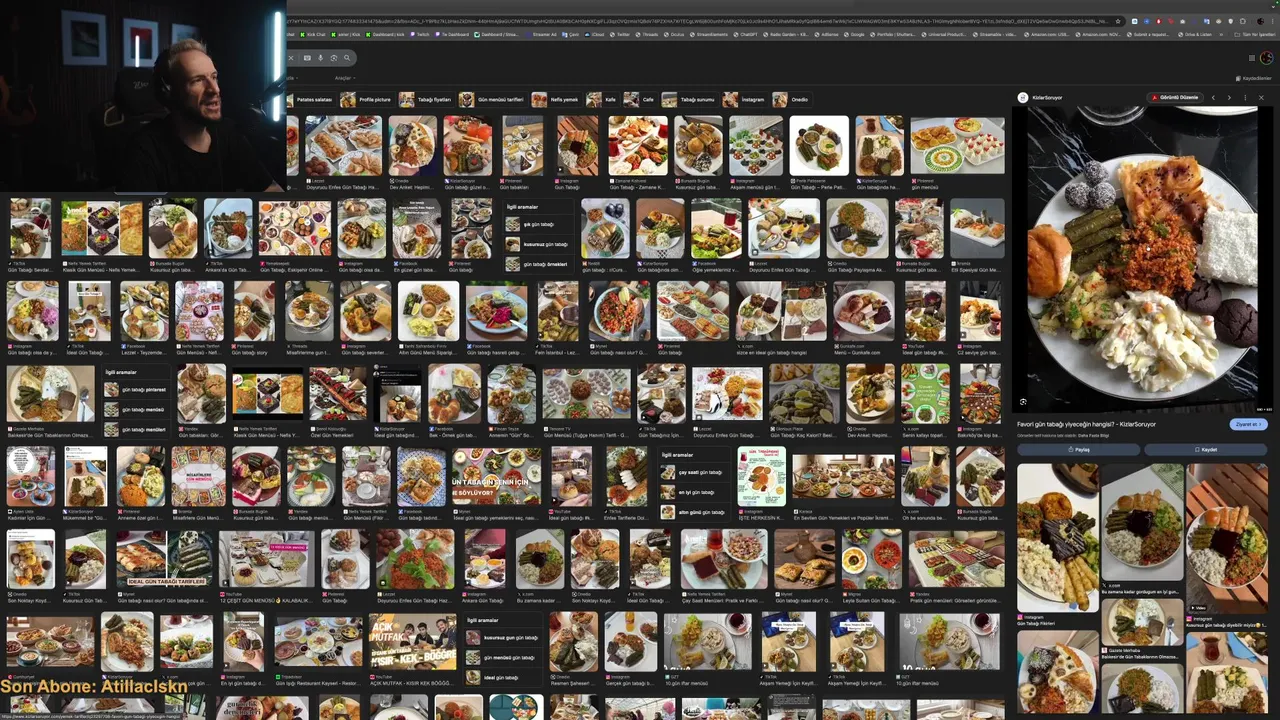Search by image with the Lens icon

click(334, 58)
